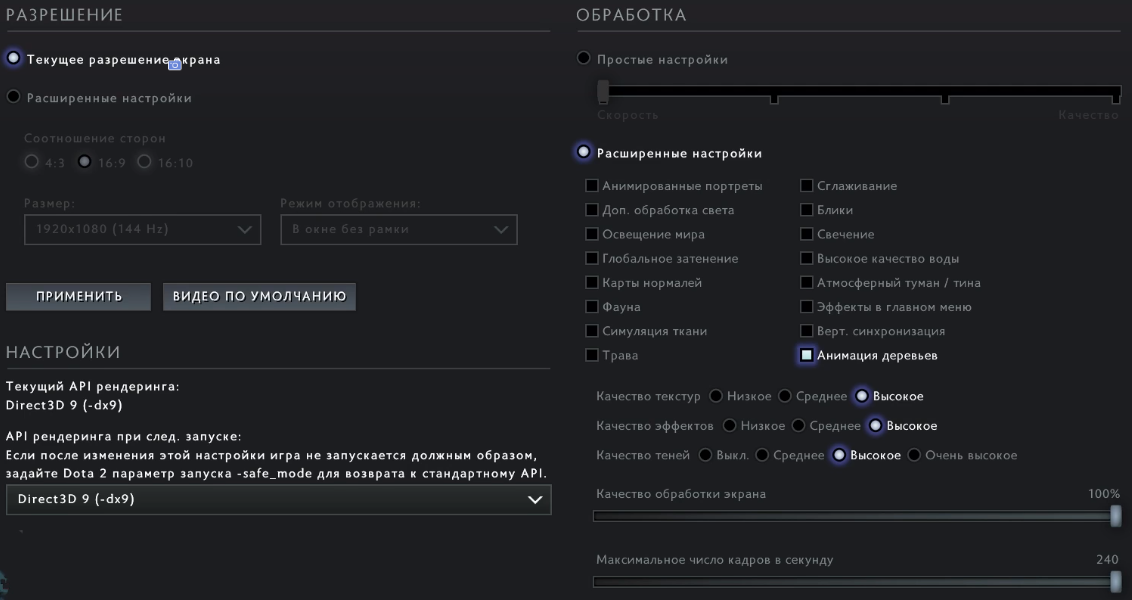1132x600 pixels.
Task: Set texture quality to 'Низкое'
Action: pyautogui.click(x=716, y=397)
